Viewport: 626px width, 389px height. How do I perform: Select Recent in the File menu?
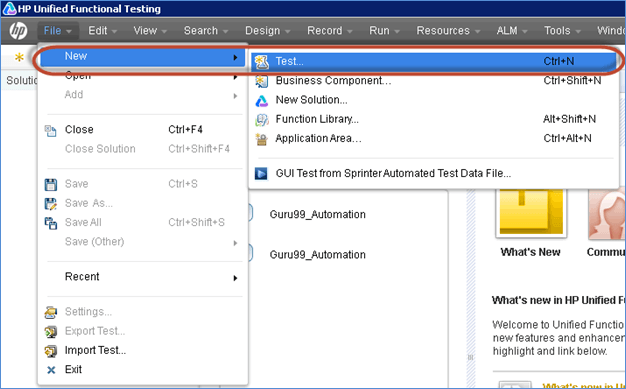pyautogui.click(x=143, y=277)
